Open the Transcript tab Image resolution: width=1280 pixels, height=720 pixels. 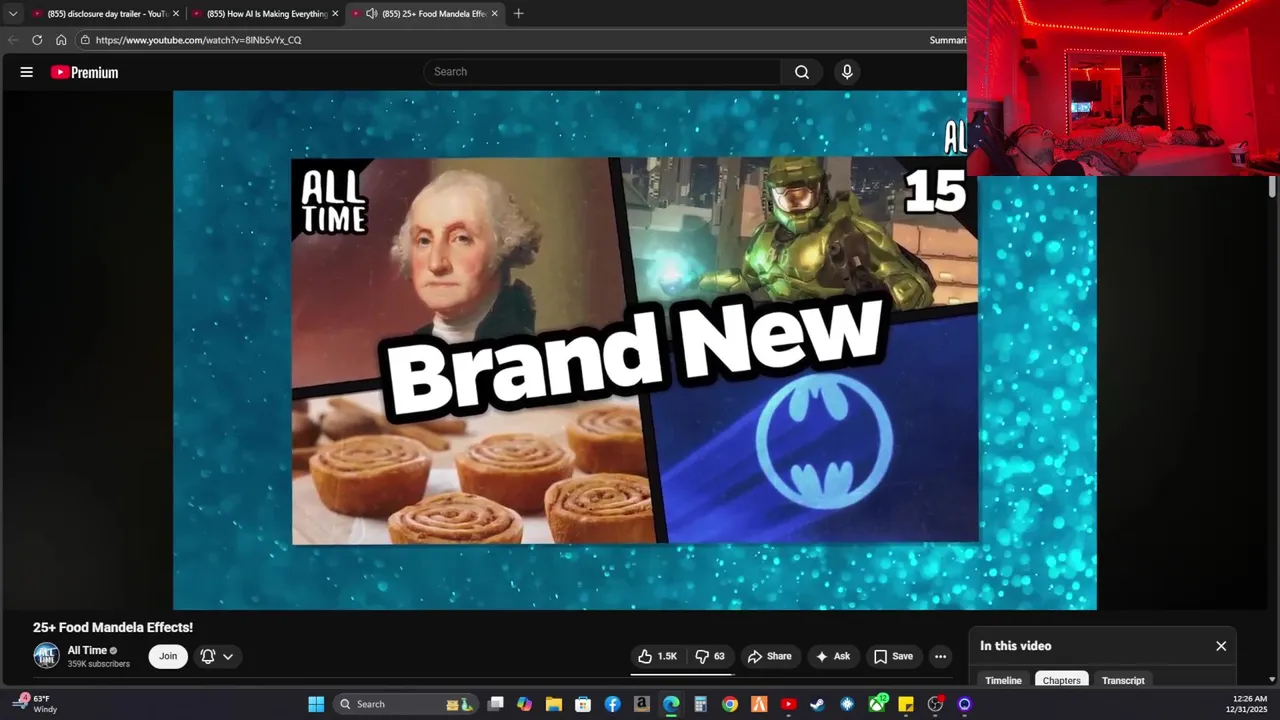click(x=1123, y=680)
